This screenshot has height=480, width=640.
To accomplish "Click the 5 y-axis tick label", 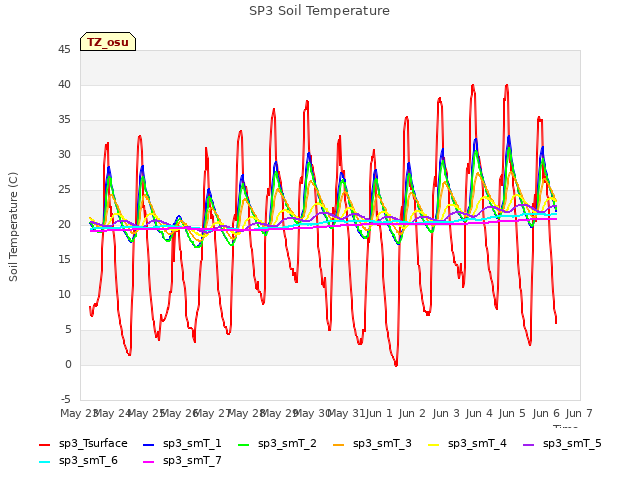I will tap(68, 329).
